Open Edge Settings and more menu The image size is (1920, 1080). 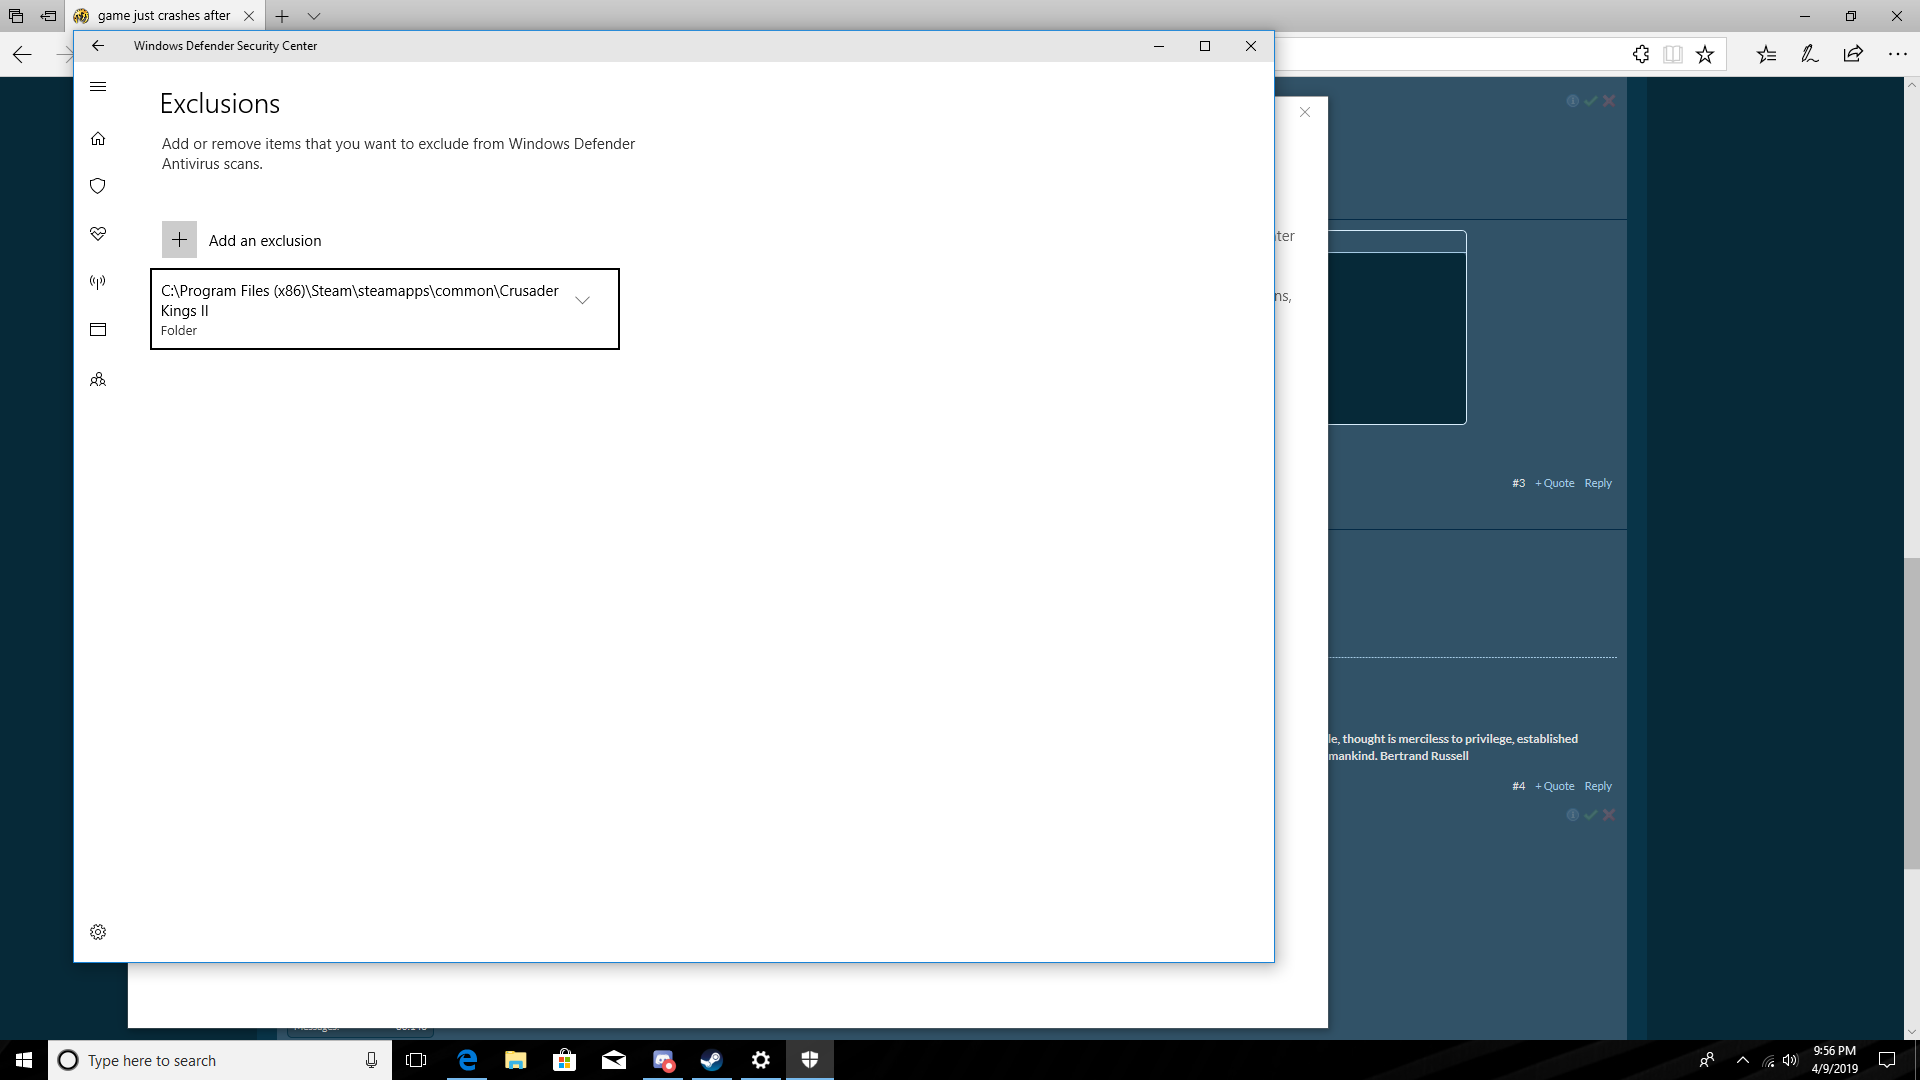[1897, 55]
